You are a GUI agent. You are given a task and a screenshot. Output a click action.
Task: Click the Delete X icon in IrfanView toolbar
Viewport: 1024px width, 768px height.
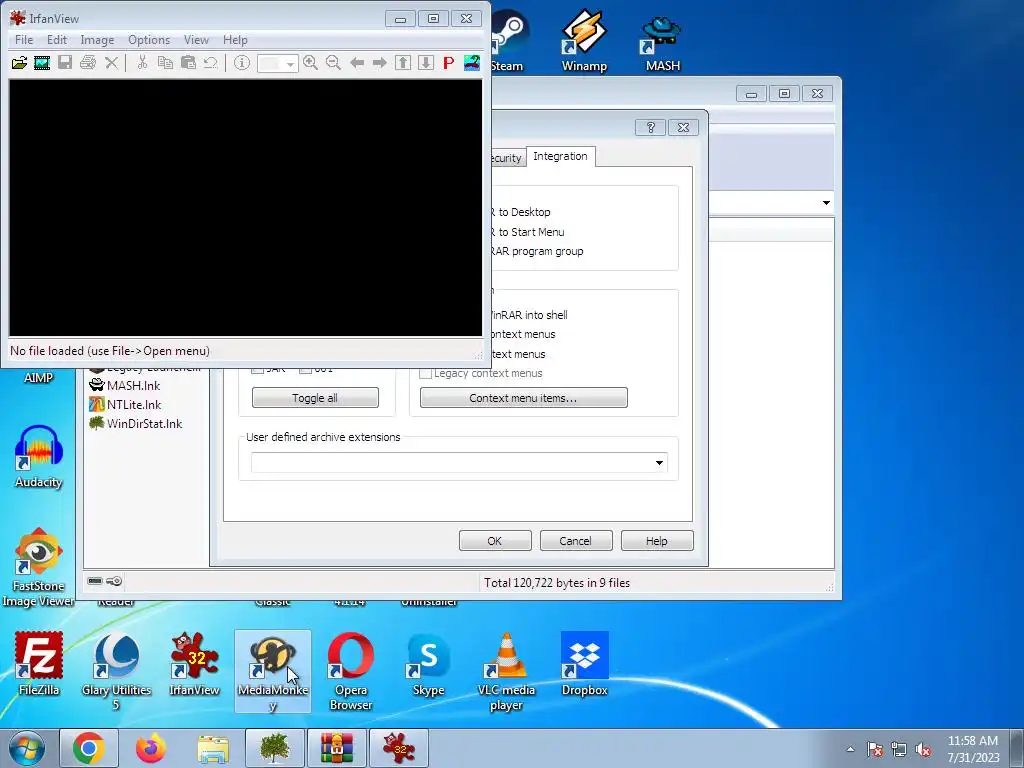112,63
